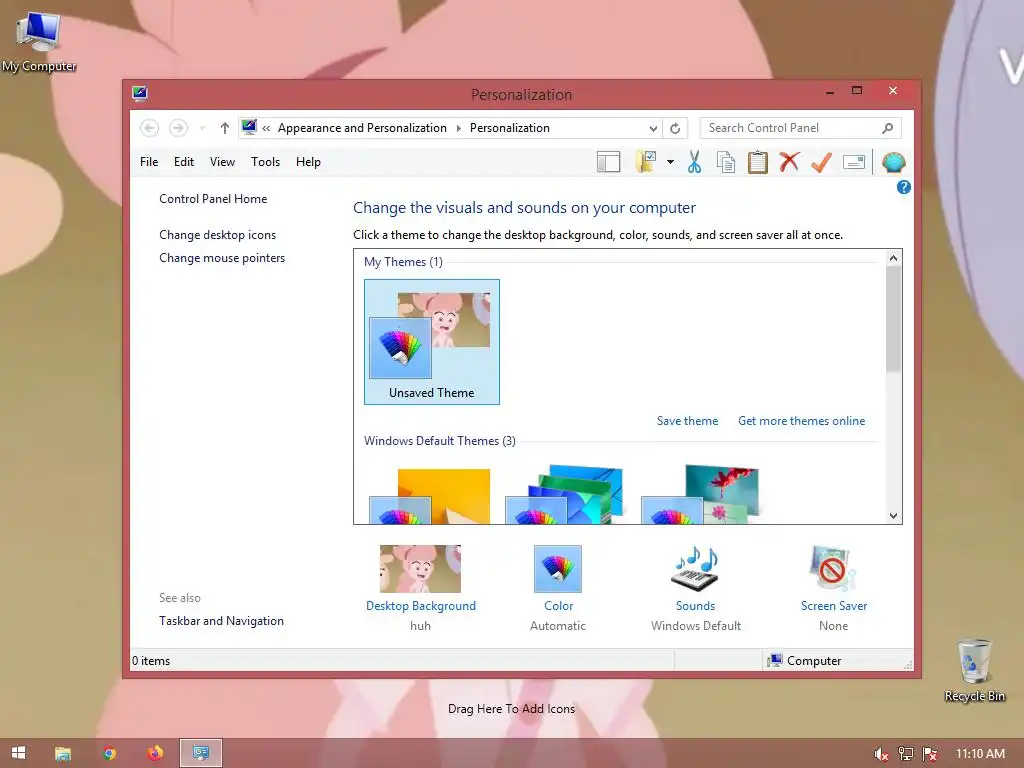
Task: Open the Color settings icon
Action: coord(558,569)
